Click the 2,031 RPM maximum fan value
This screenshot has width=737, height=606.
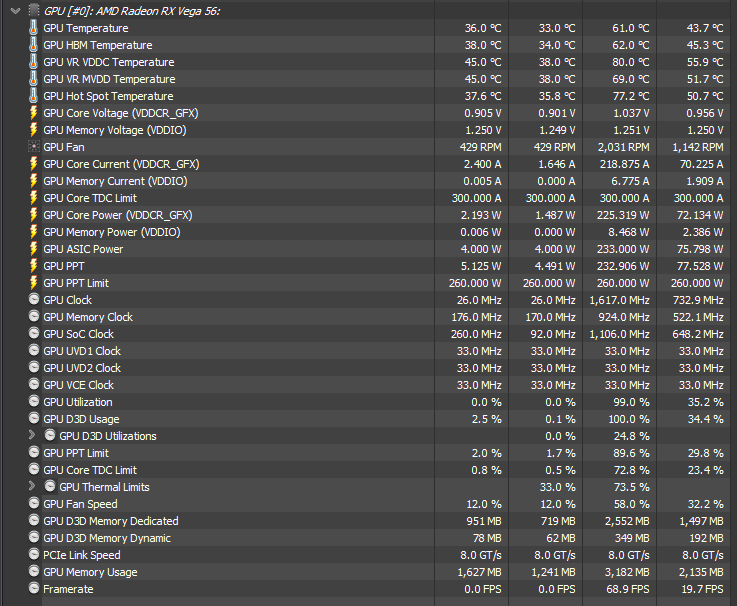point(623,147)
